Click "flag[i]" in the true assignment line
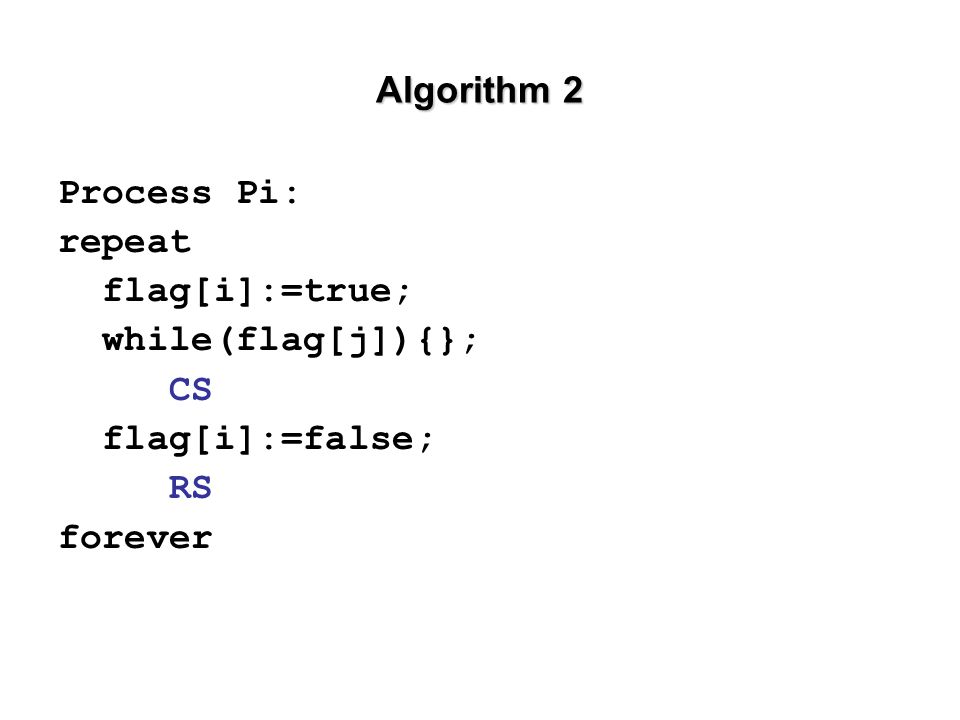 178,291
